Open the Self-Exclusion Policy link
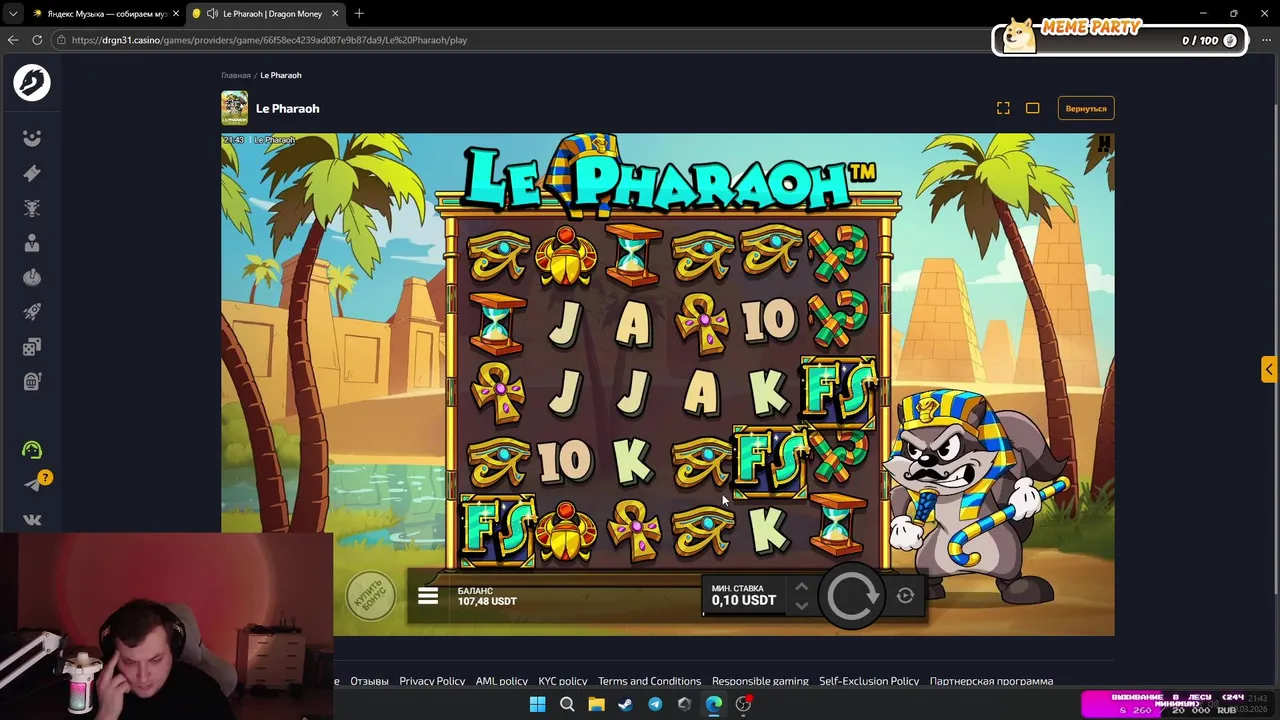The image size is (1280, 720). point(869,681)
